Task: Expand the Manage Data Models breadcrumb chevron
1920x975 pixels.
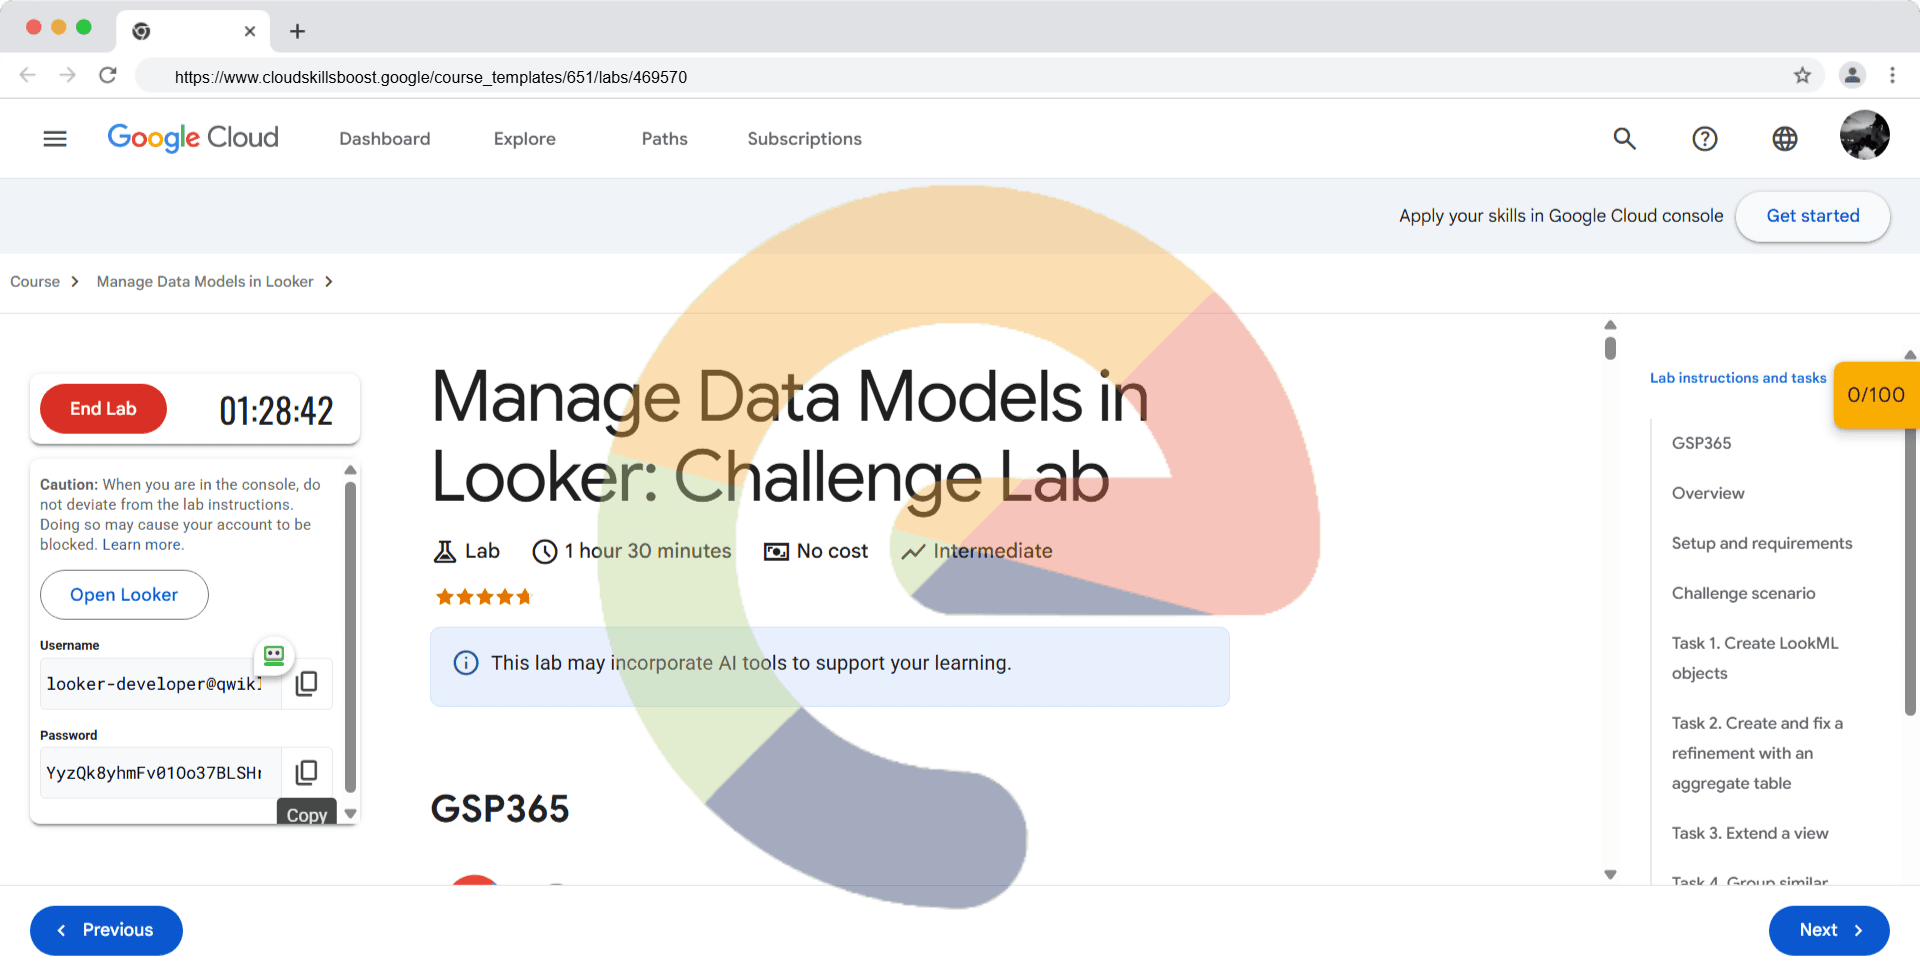Action: click(x=329, y=282)
